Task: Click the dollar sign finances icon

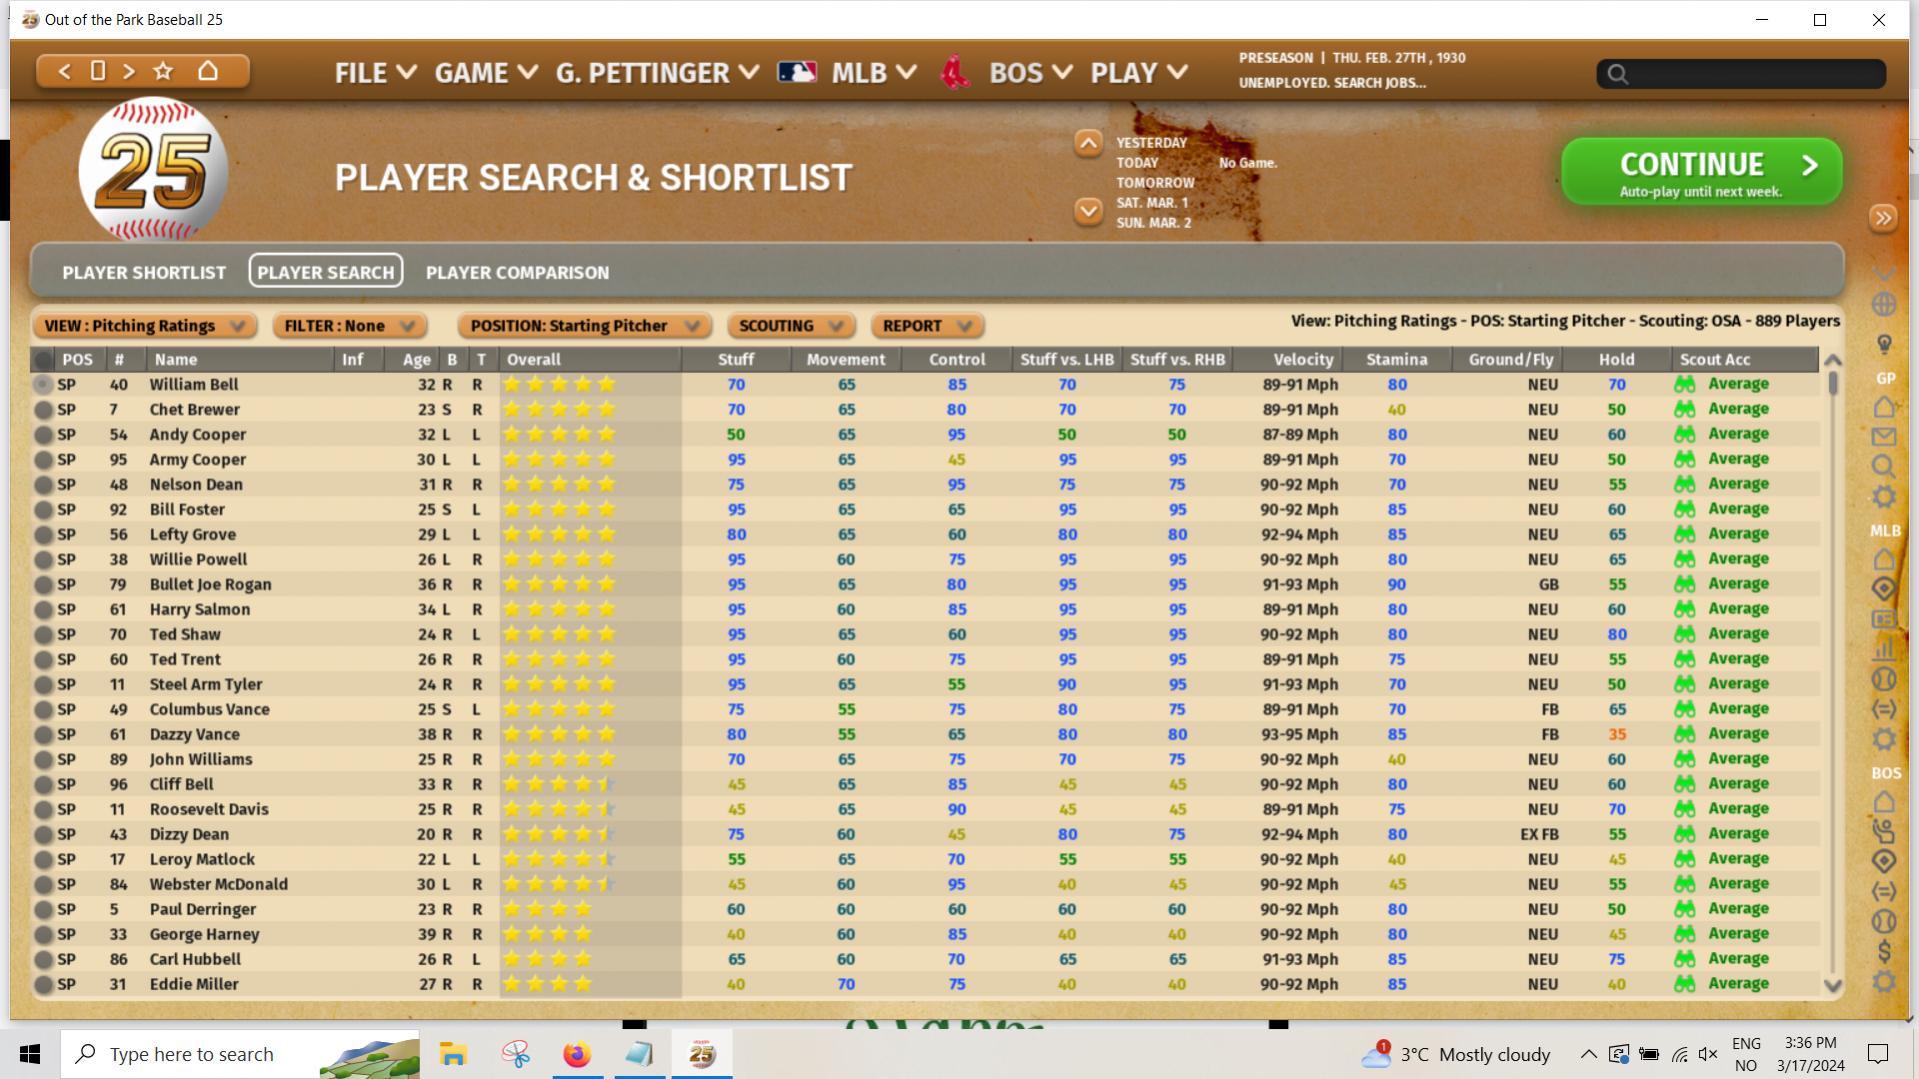Action: [x=1884, y=951]
